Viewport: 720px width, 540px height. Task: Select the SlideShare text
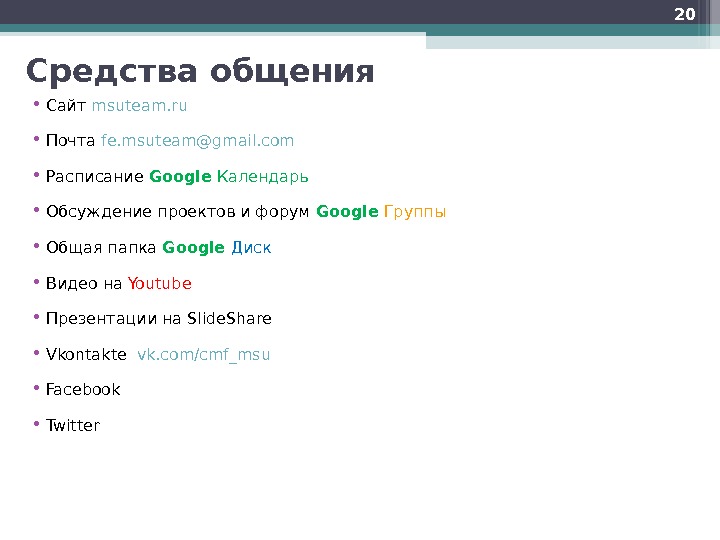(x=229, y=318)
